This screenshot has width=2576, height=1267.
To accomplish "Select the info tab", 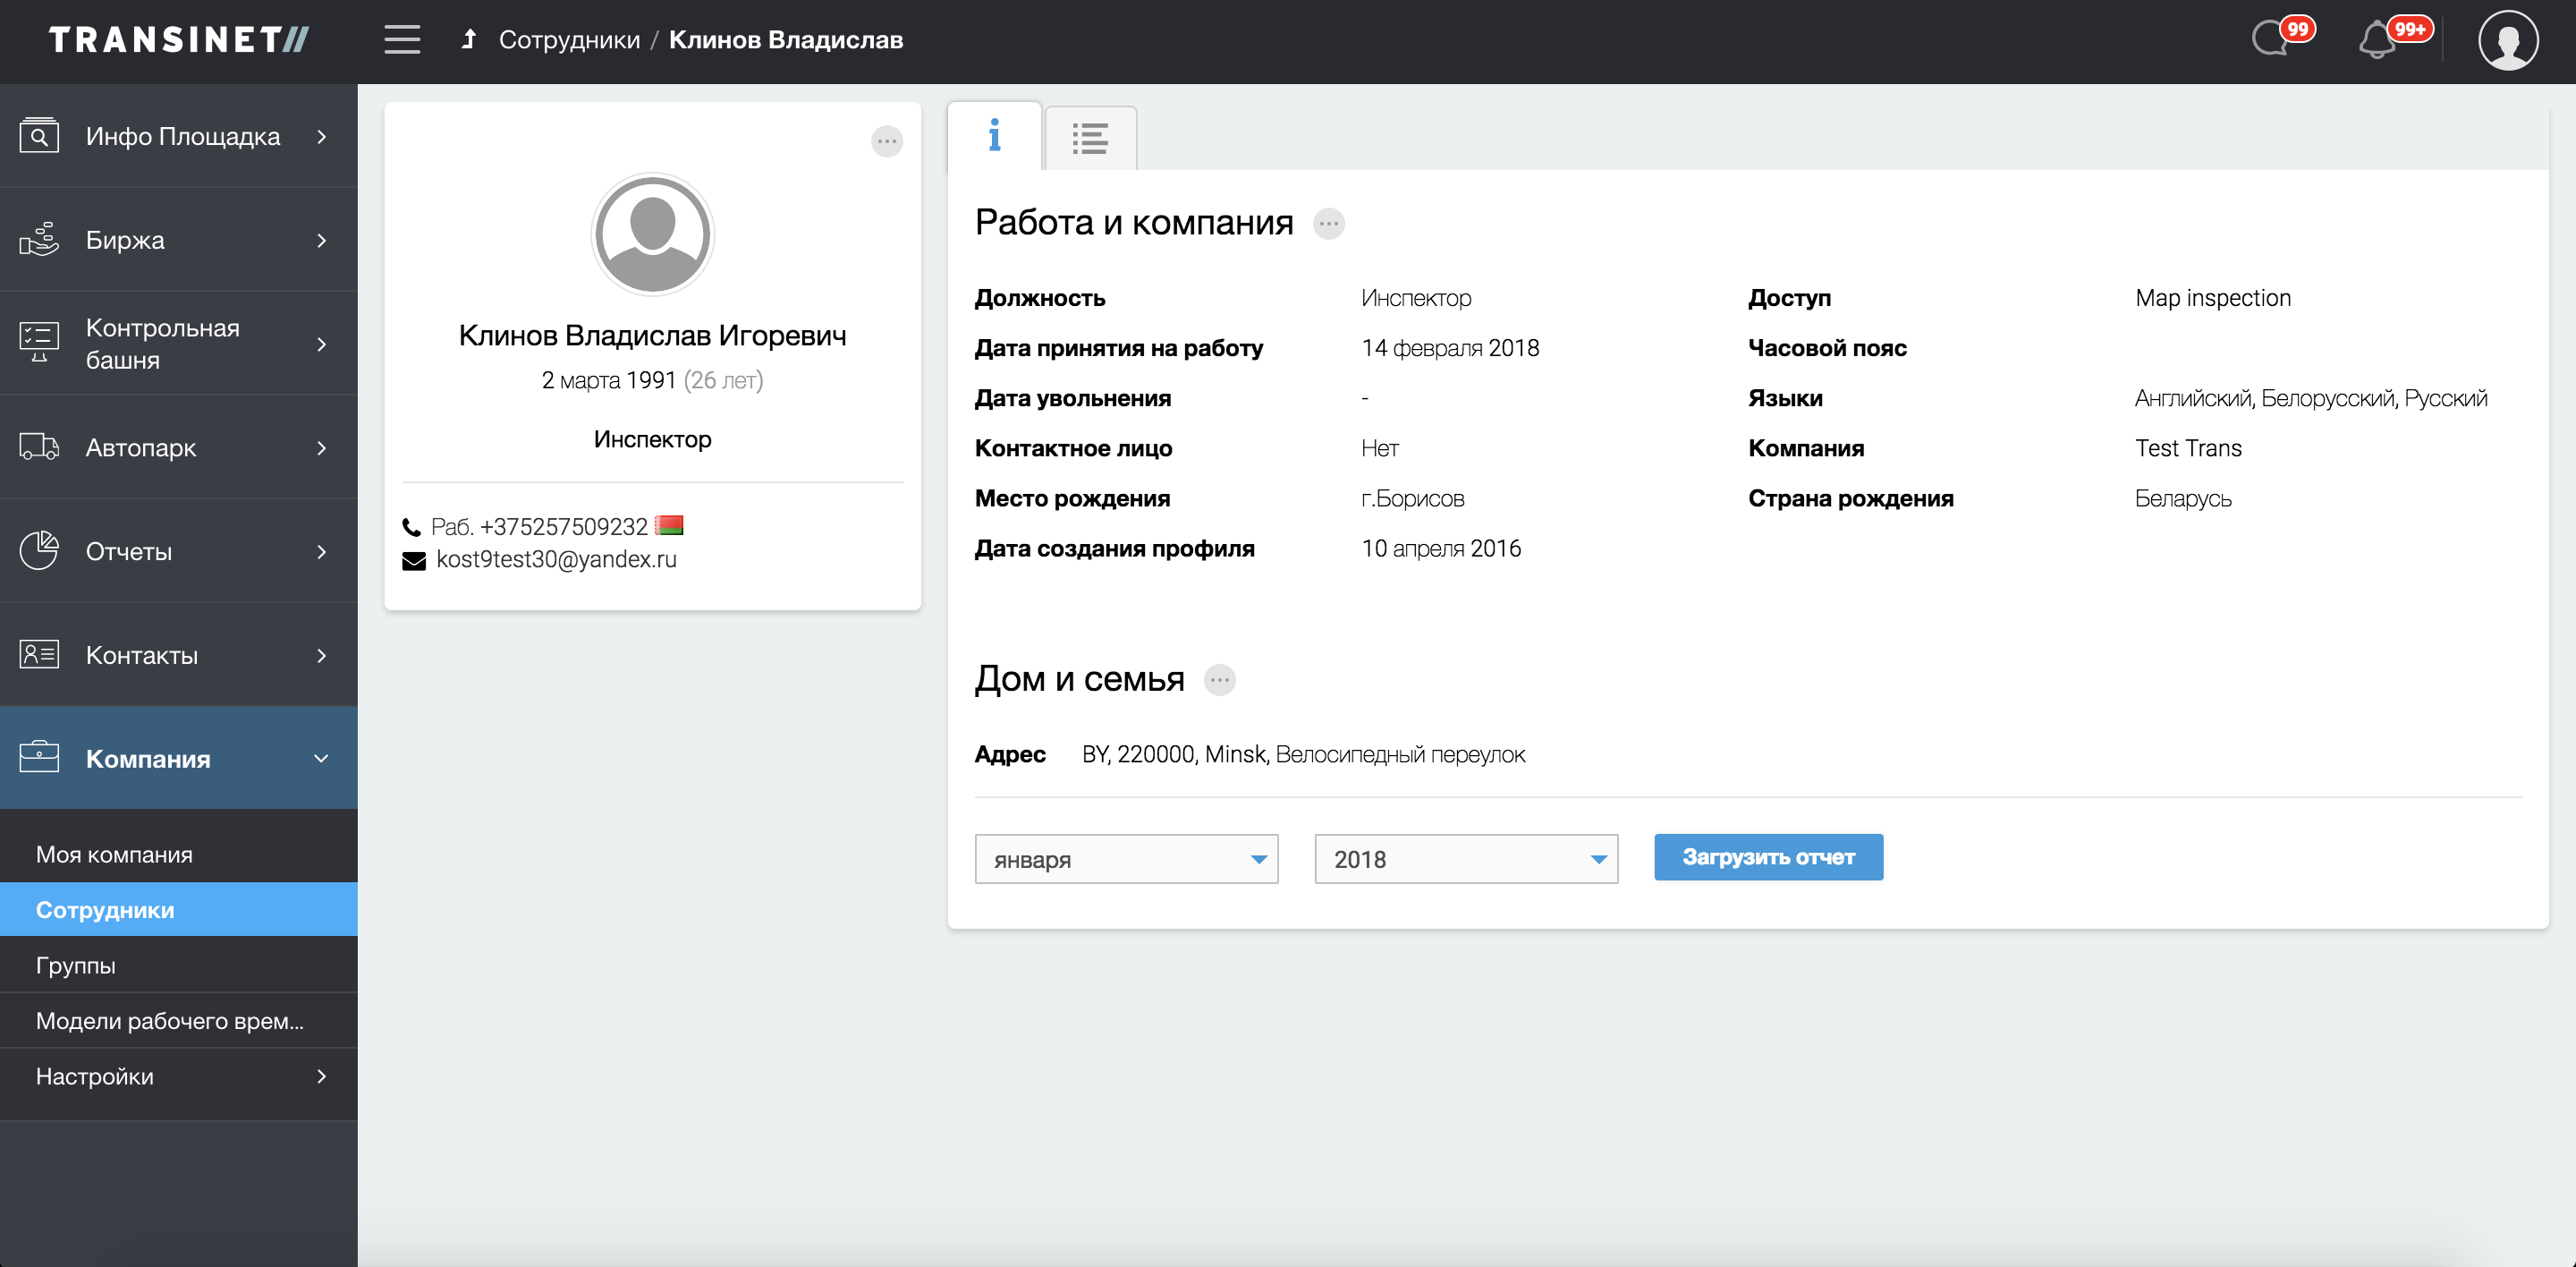I will click(x=994, y=136).
